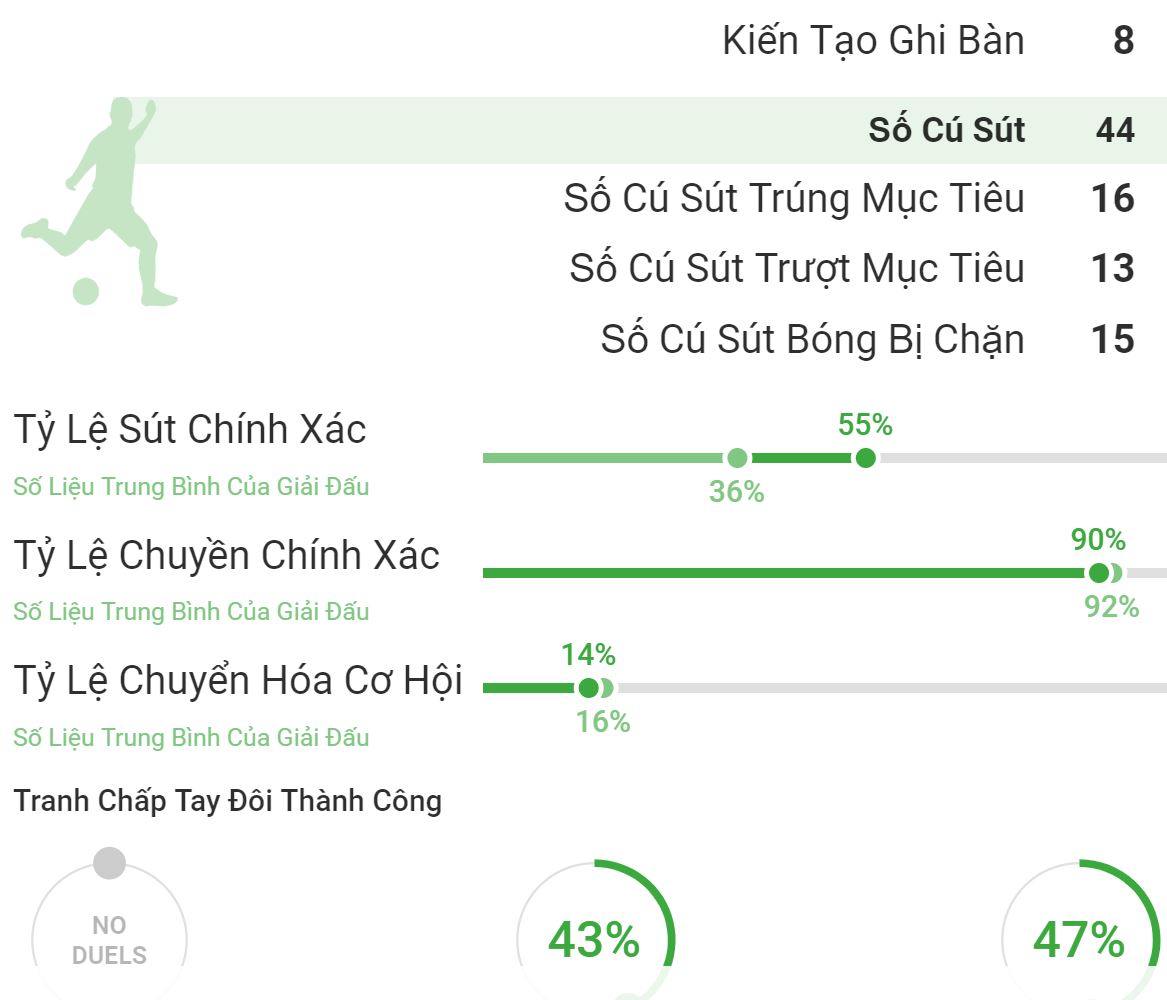This screenshot has height=1000, width=1167.
Task: Click the 16% league average conversion label
Action: tap(603, 722)
